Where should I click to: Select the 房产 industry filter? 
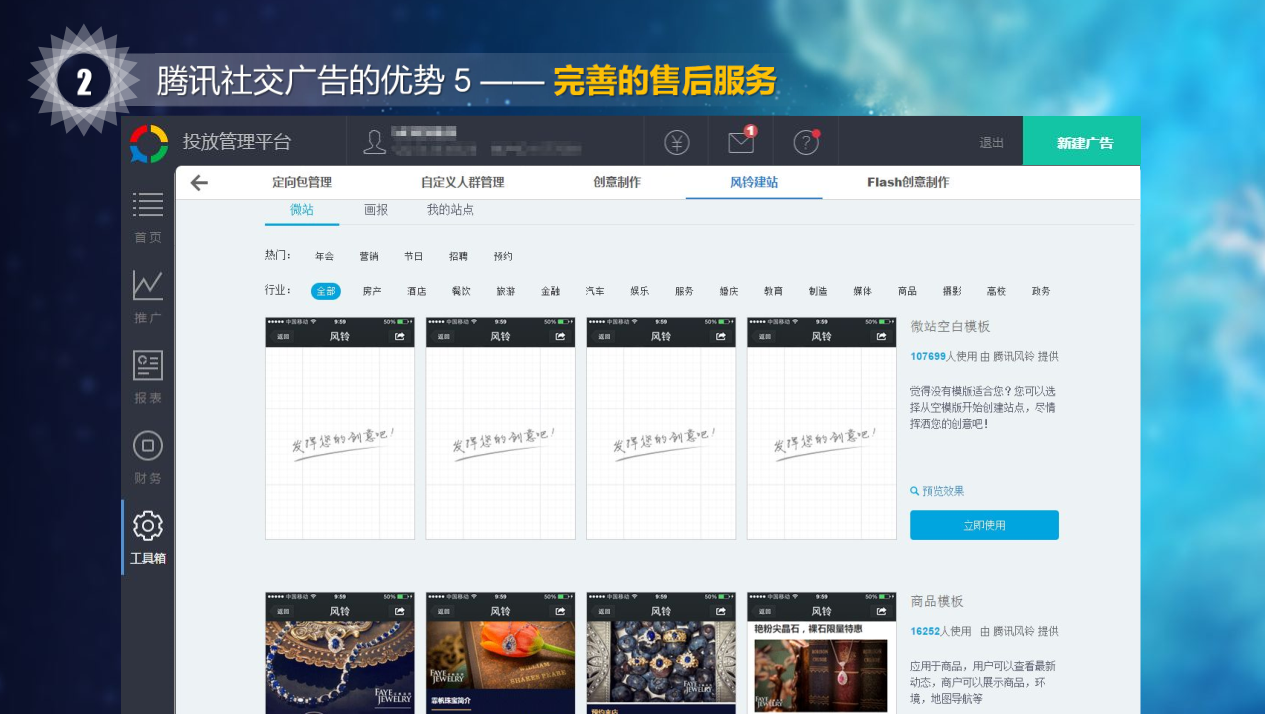(x=372, y=291)
